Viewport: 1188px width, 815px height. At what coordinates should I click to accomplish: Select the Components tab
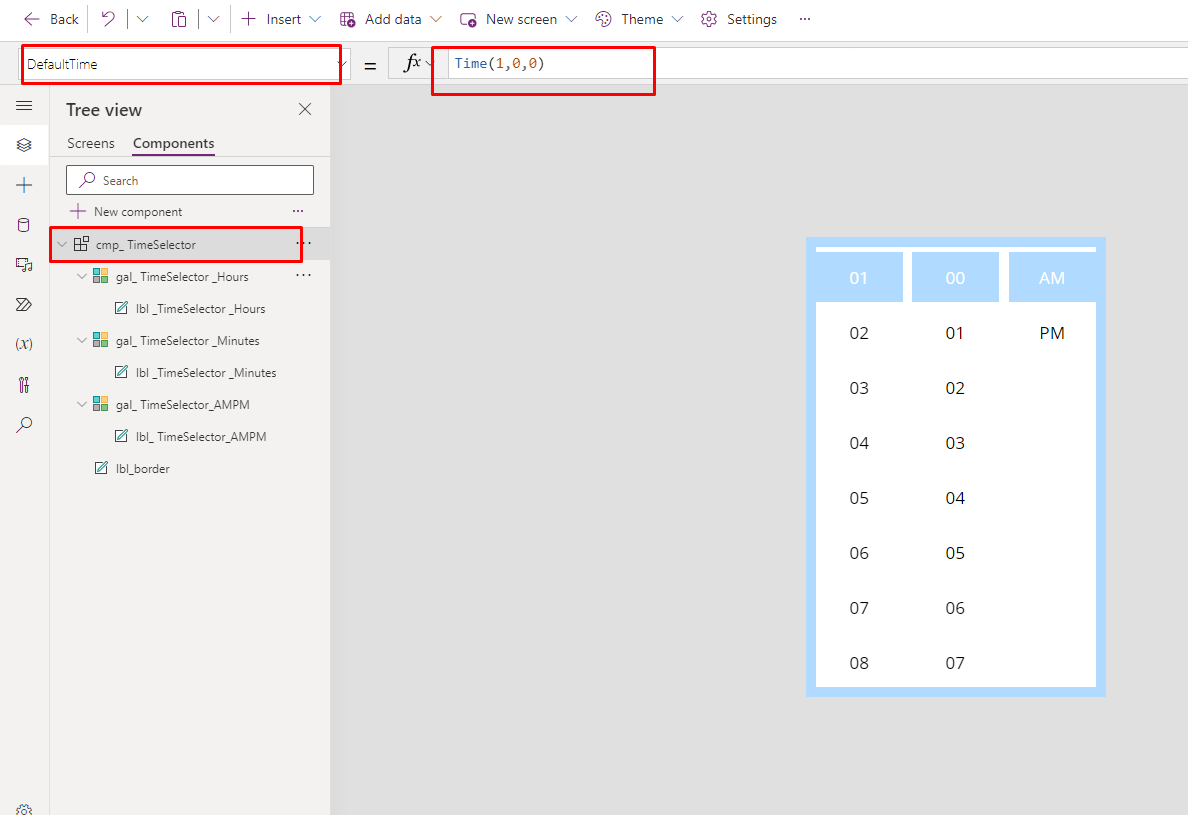point(172,143)
